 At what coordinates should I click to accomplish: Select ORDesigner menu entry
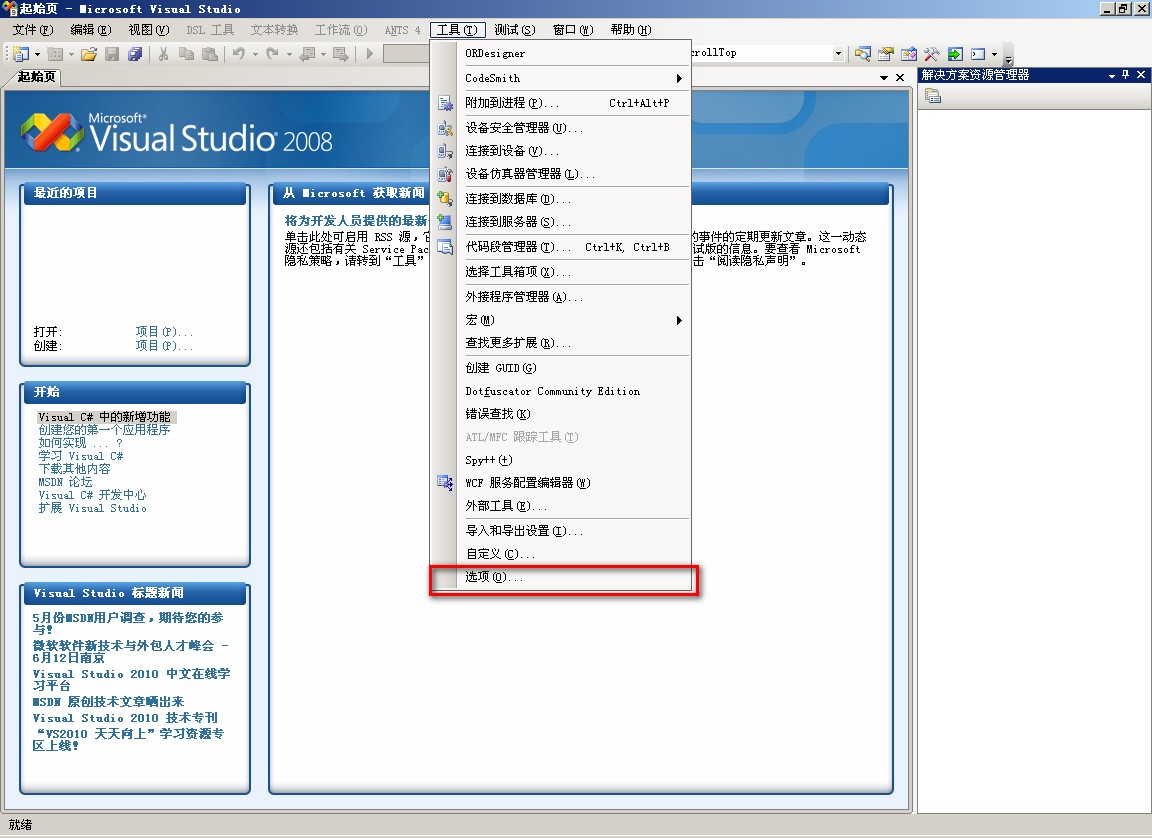click(561, 54)
